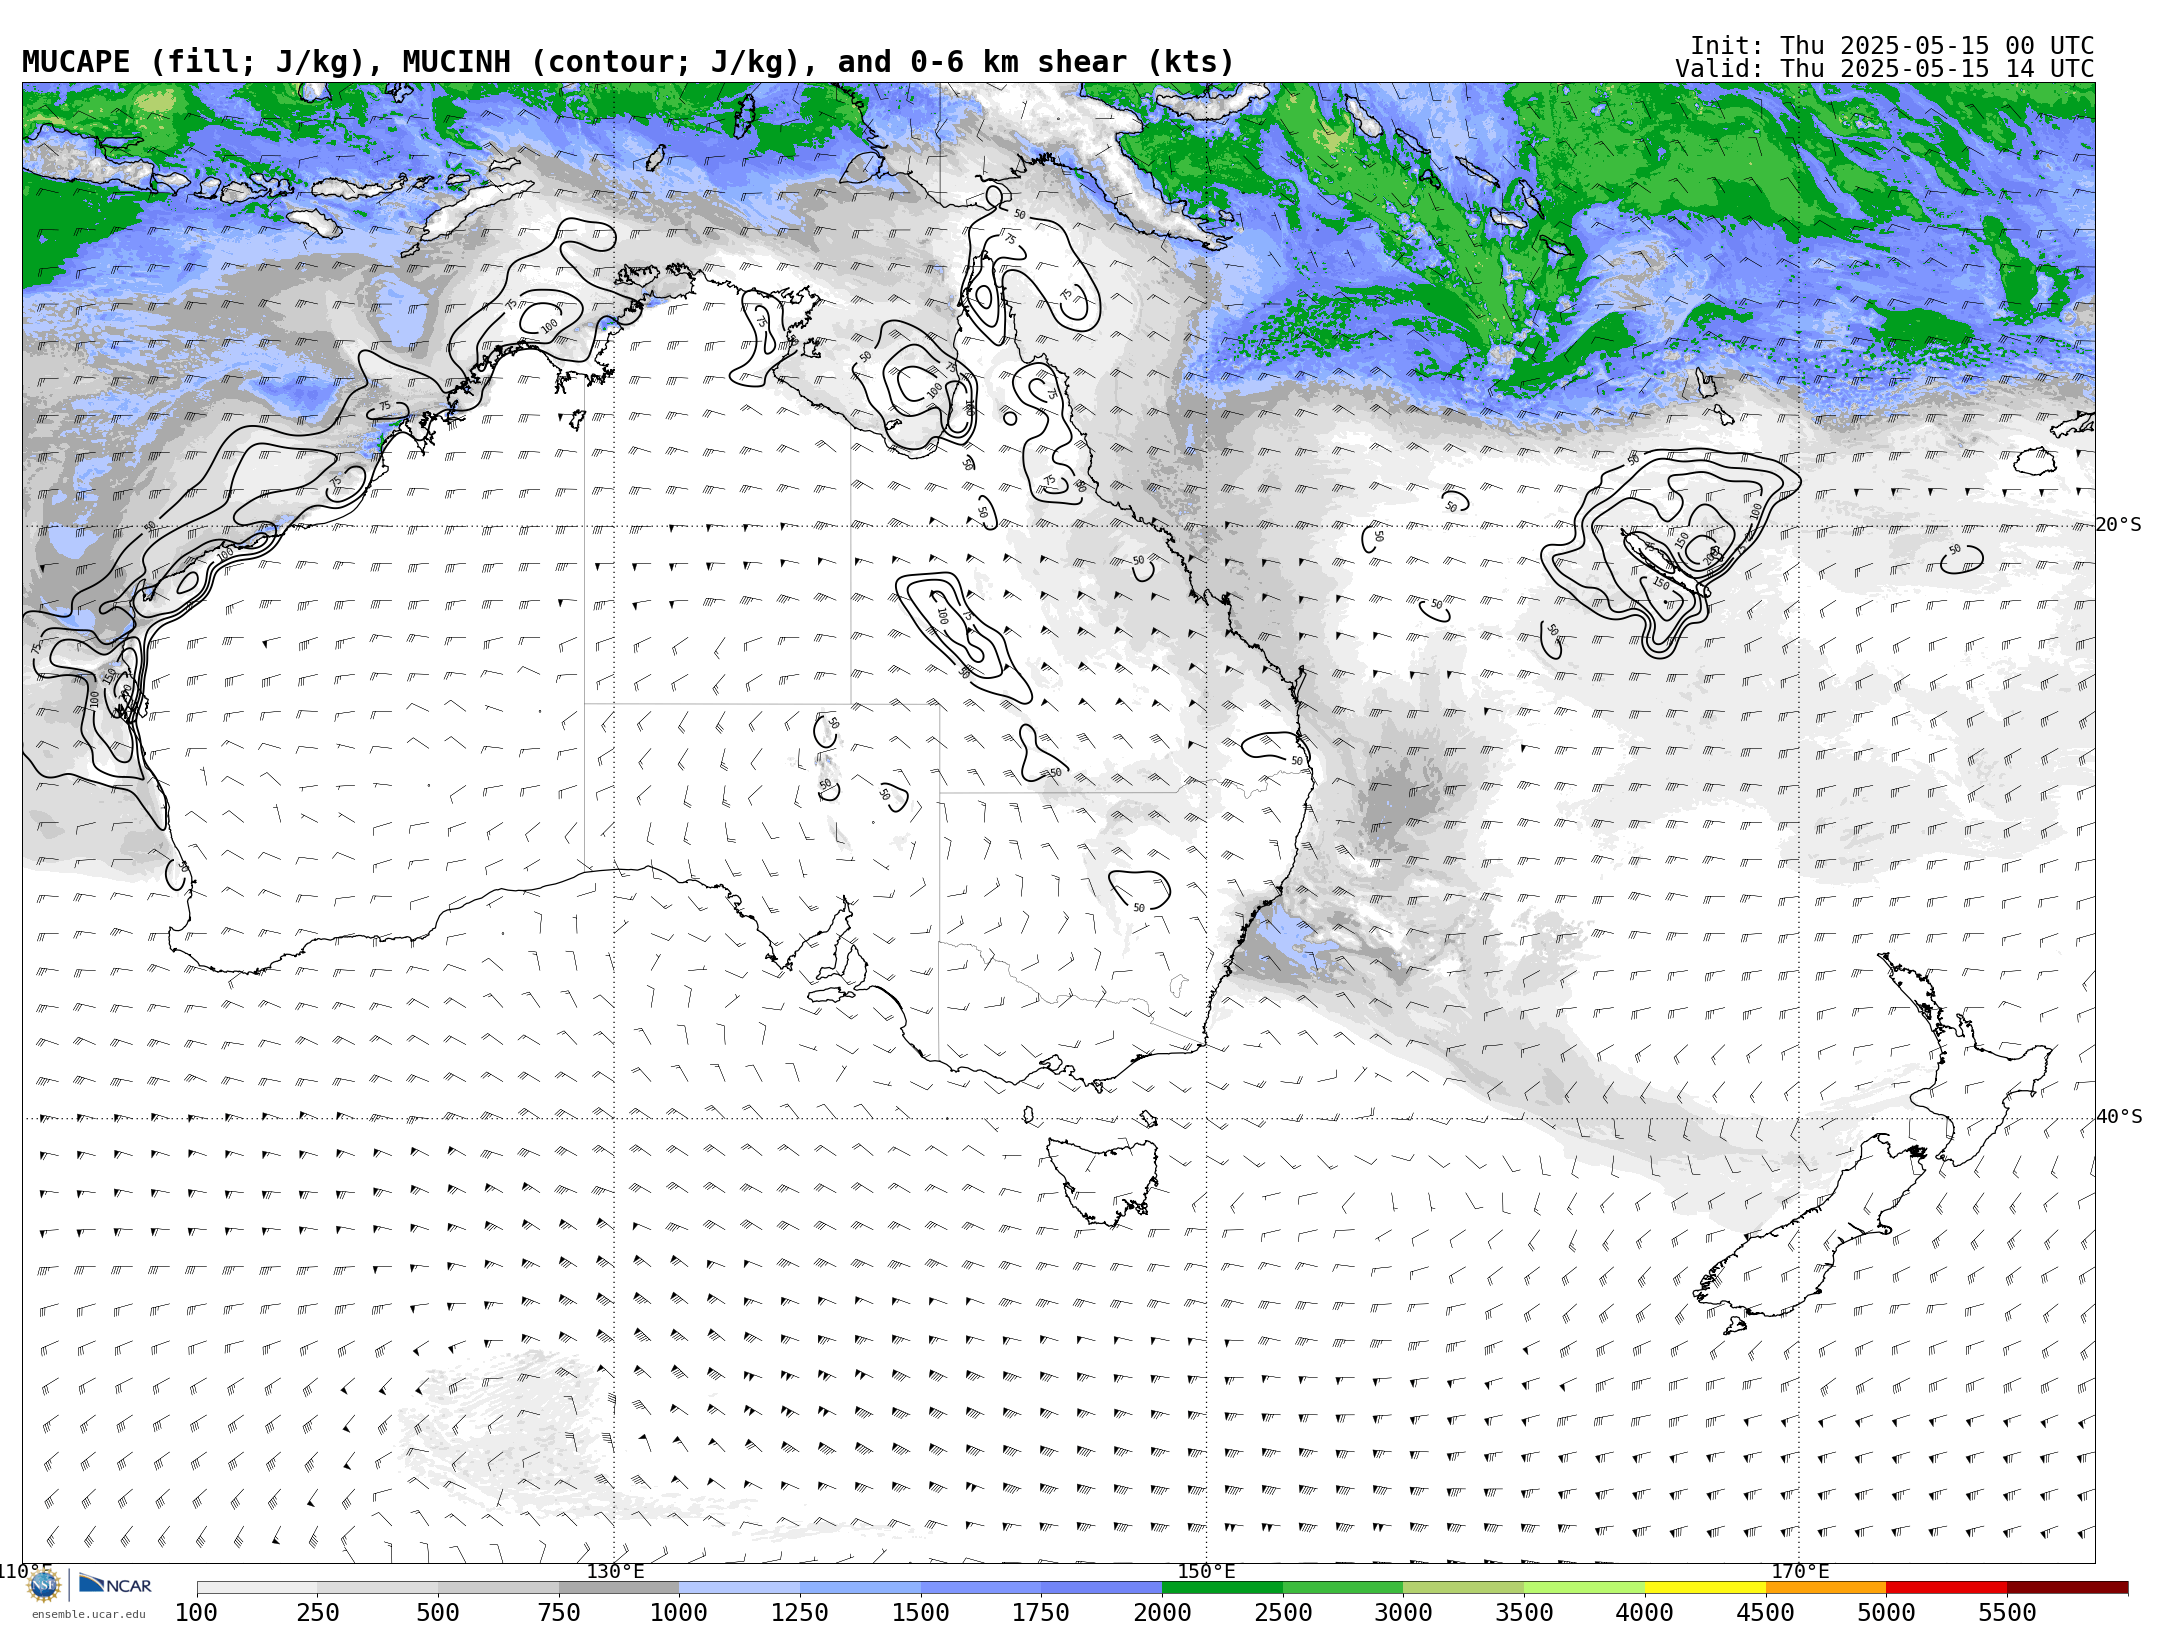2160x1626 pixels.
Task: Pick the blue swatch between 1250 and 1500
Action: click(x=861, y=1588)
